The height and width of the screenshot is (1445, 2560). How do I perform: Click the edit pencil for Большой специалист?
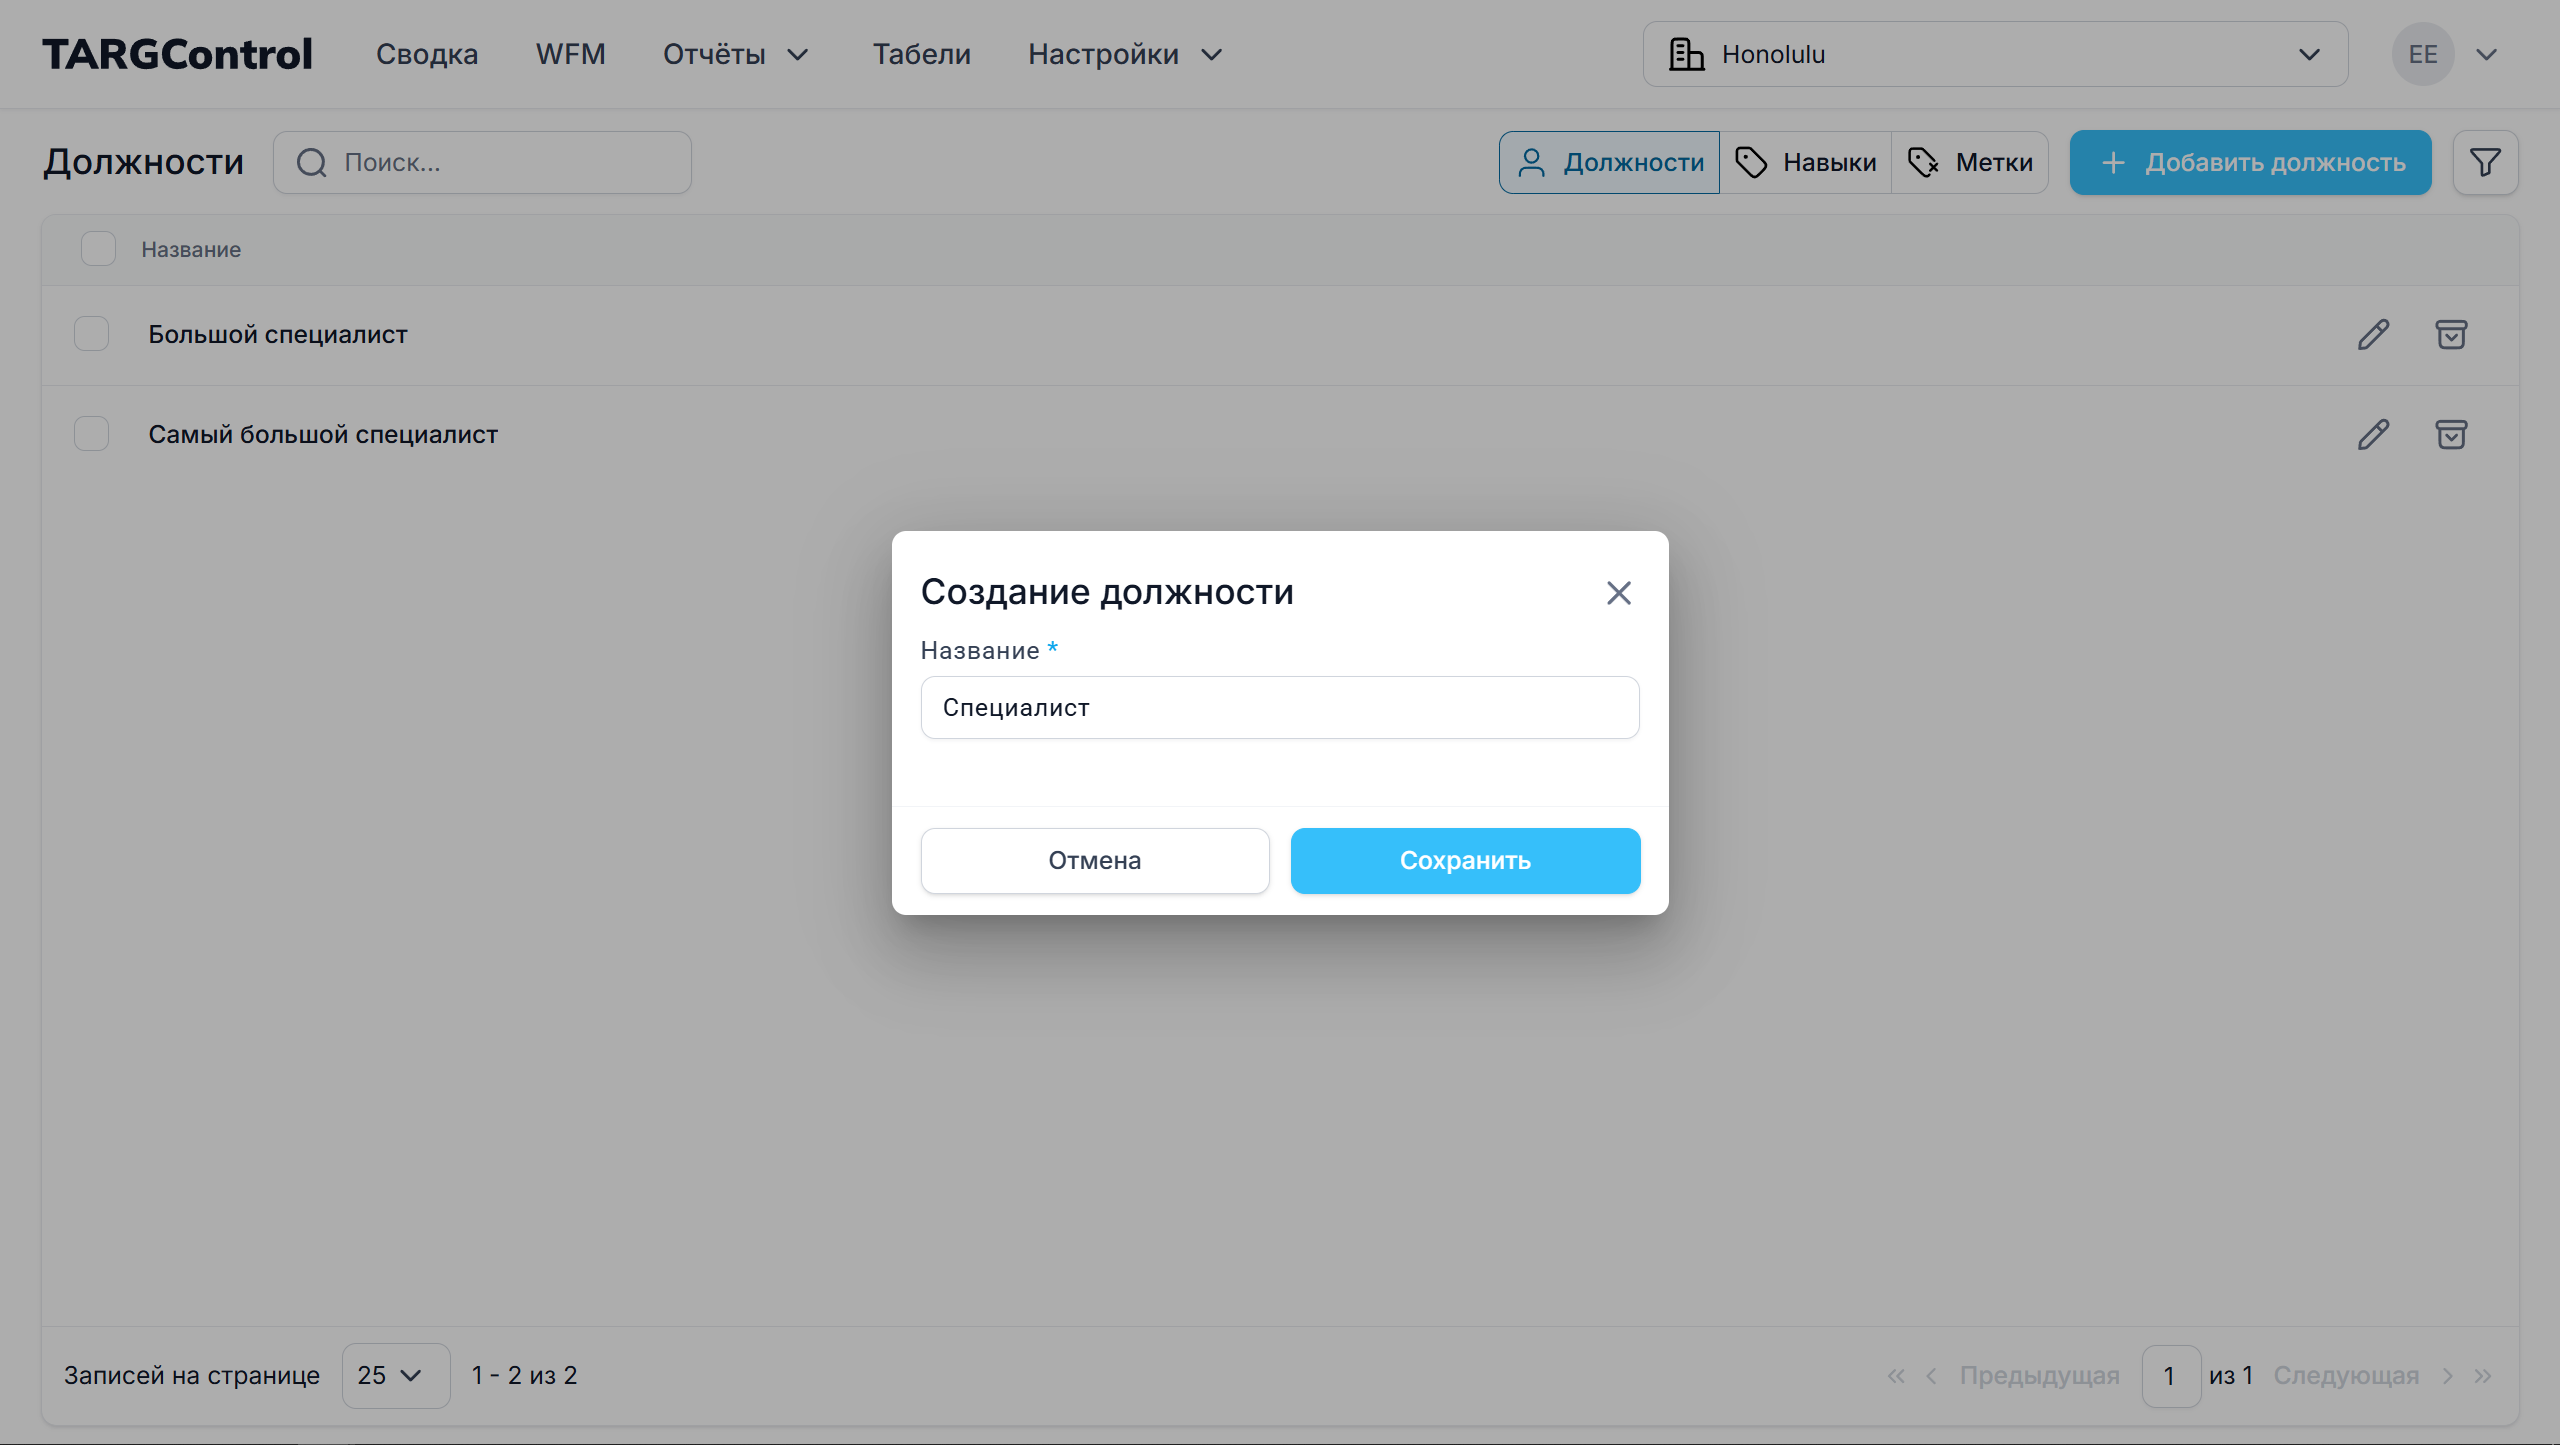[2373, 334]
